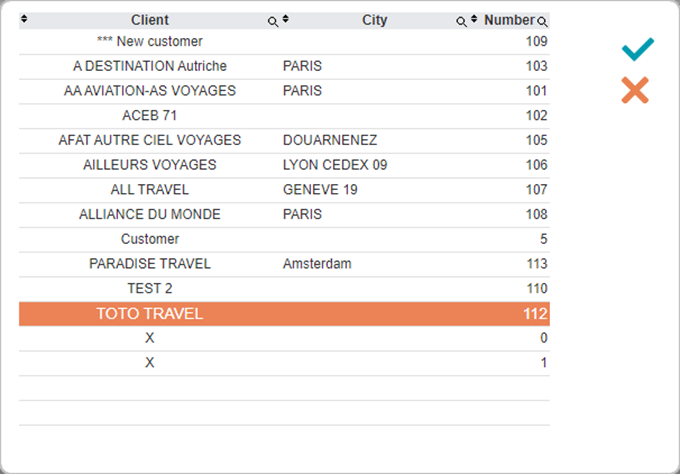Click the Number column header
Screen dimensions: 680x474
[509, 20]
